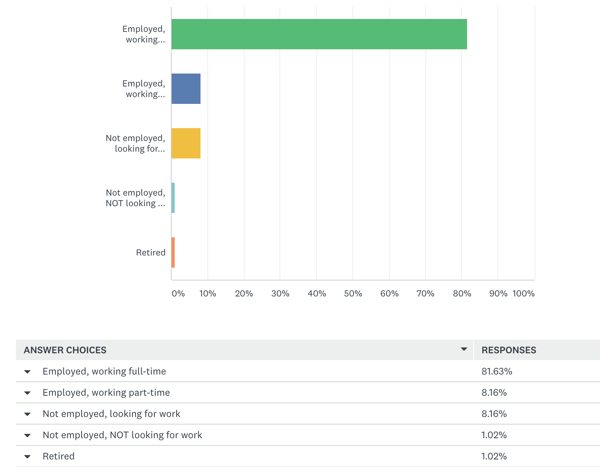Expand the Not employed, NOT looking arrow
The height and width of the screenshot is (467, 600).
[x=28, y=435]
